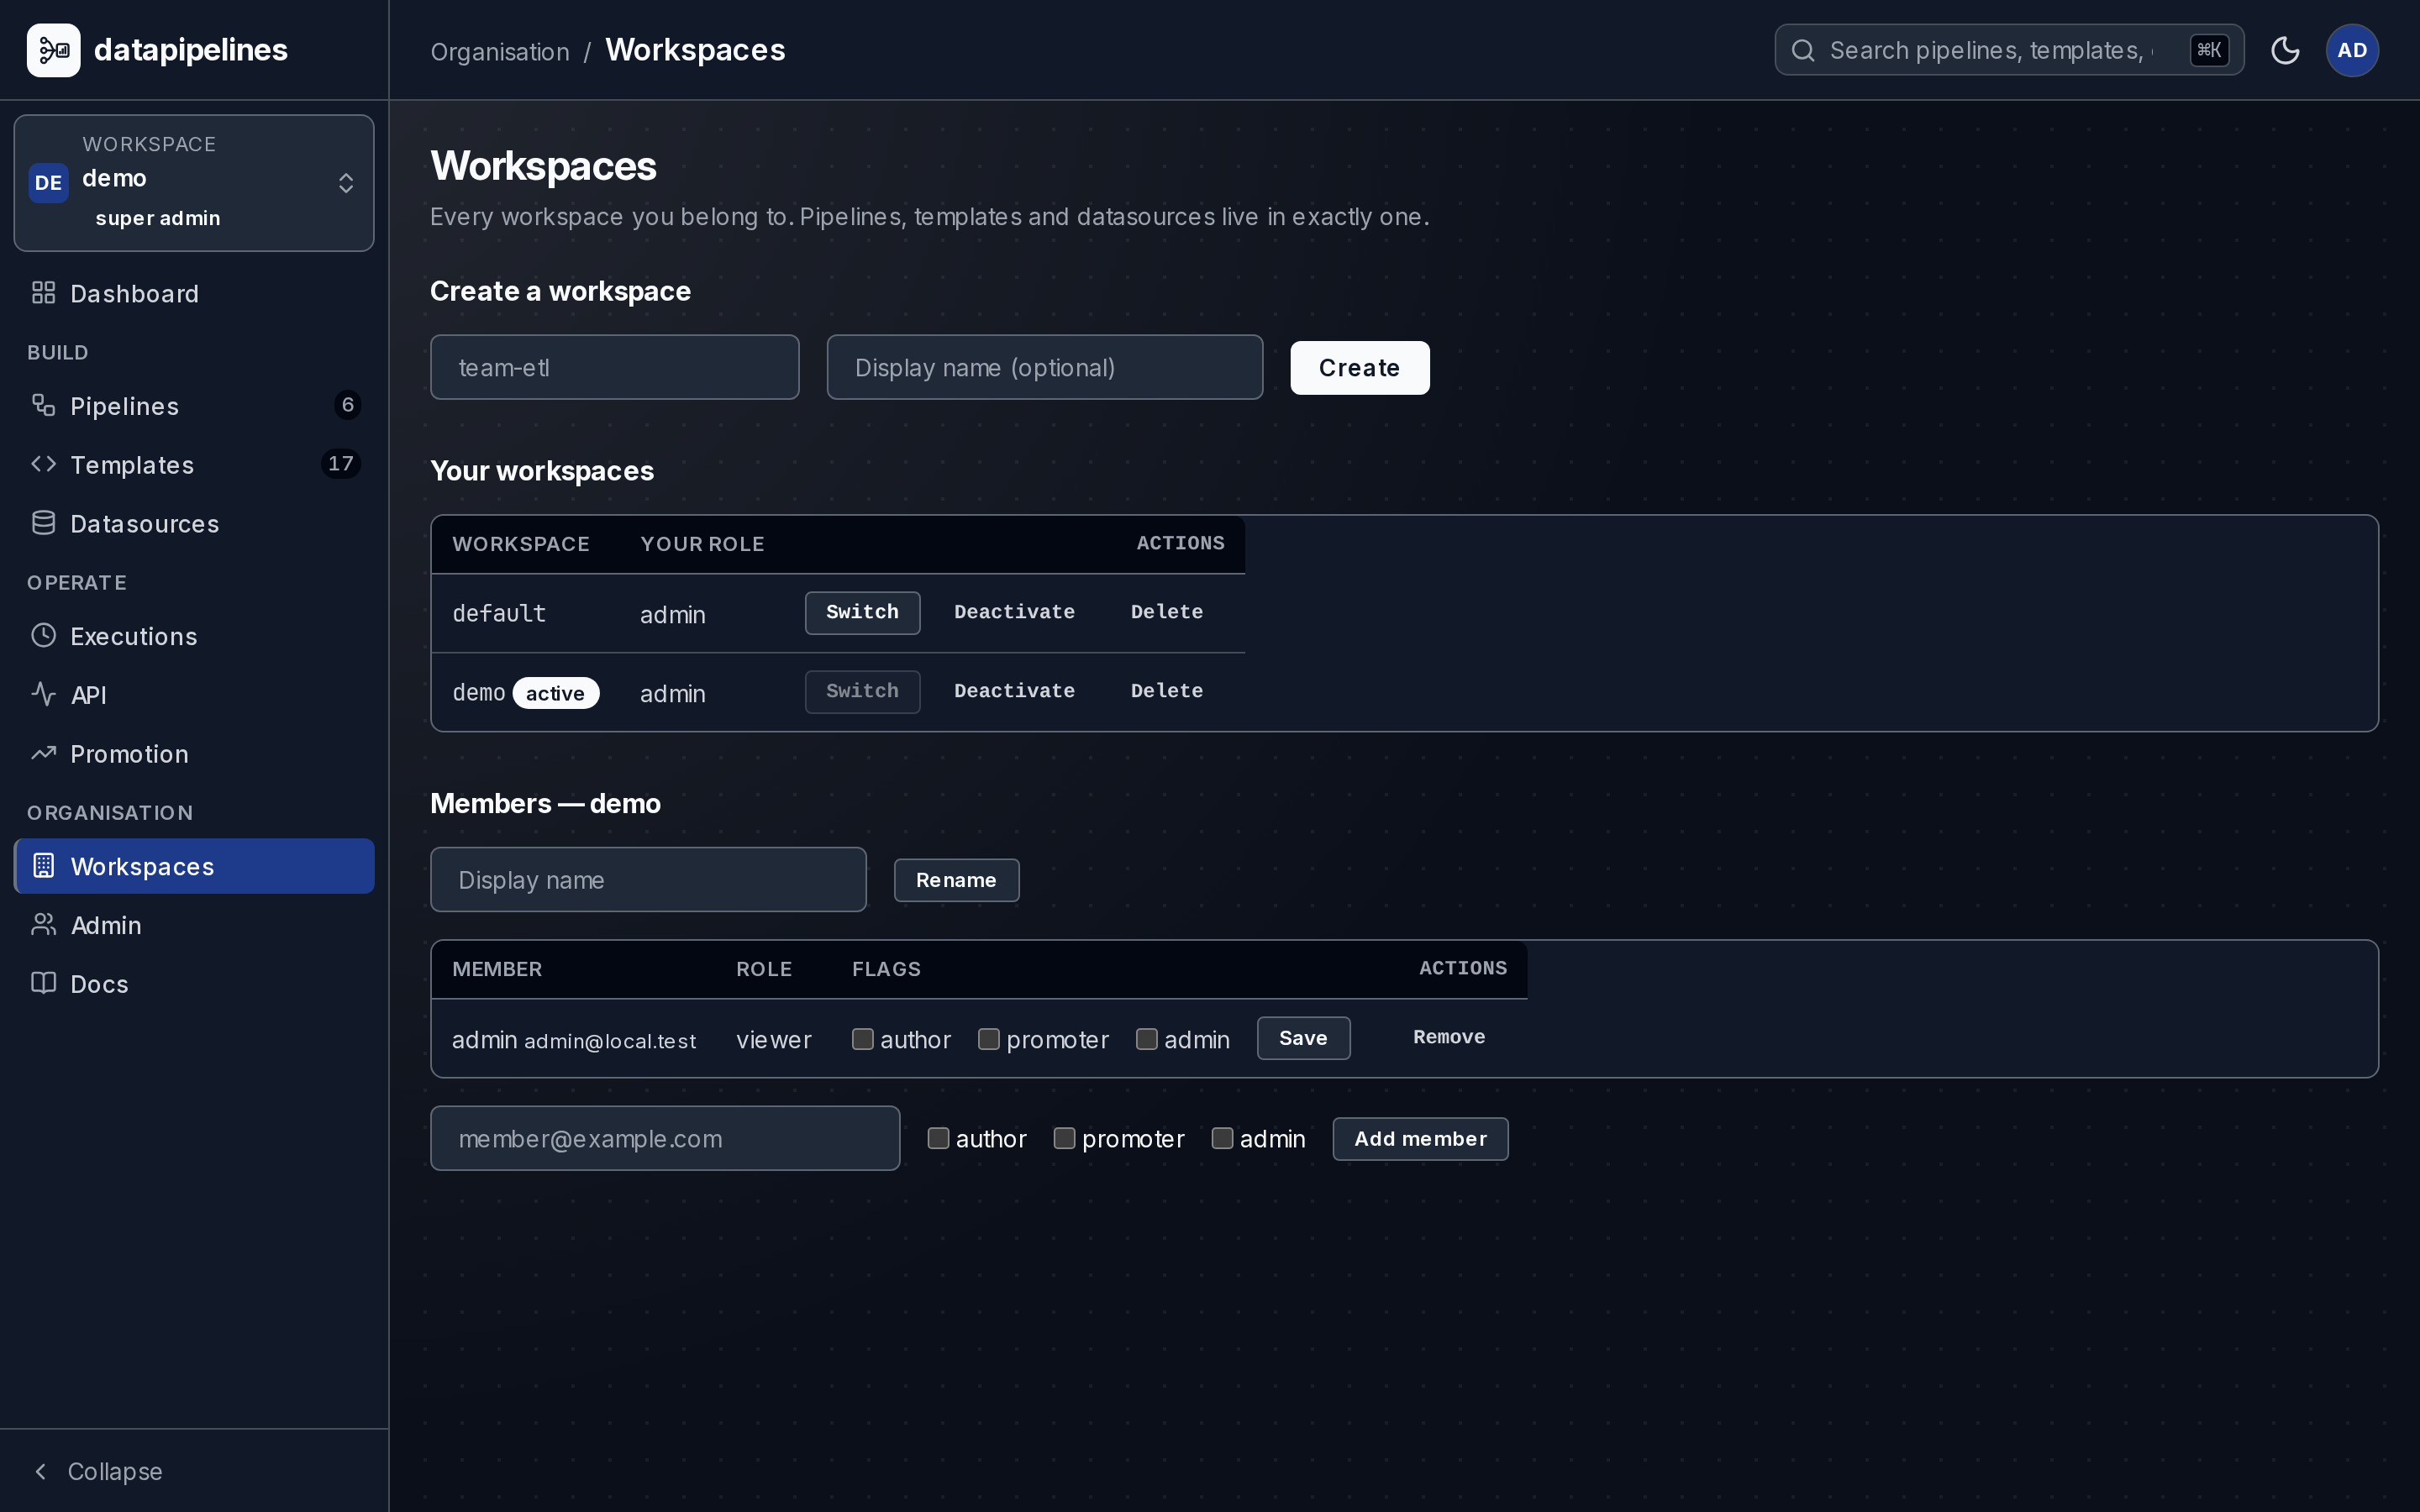This screenshot has height=1512, width=2420.
Task: Save admin member flags
Action: click(x=1303, y=1038)
